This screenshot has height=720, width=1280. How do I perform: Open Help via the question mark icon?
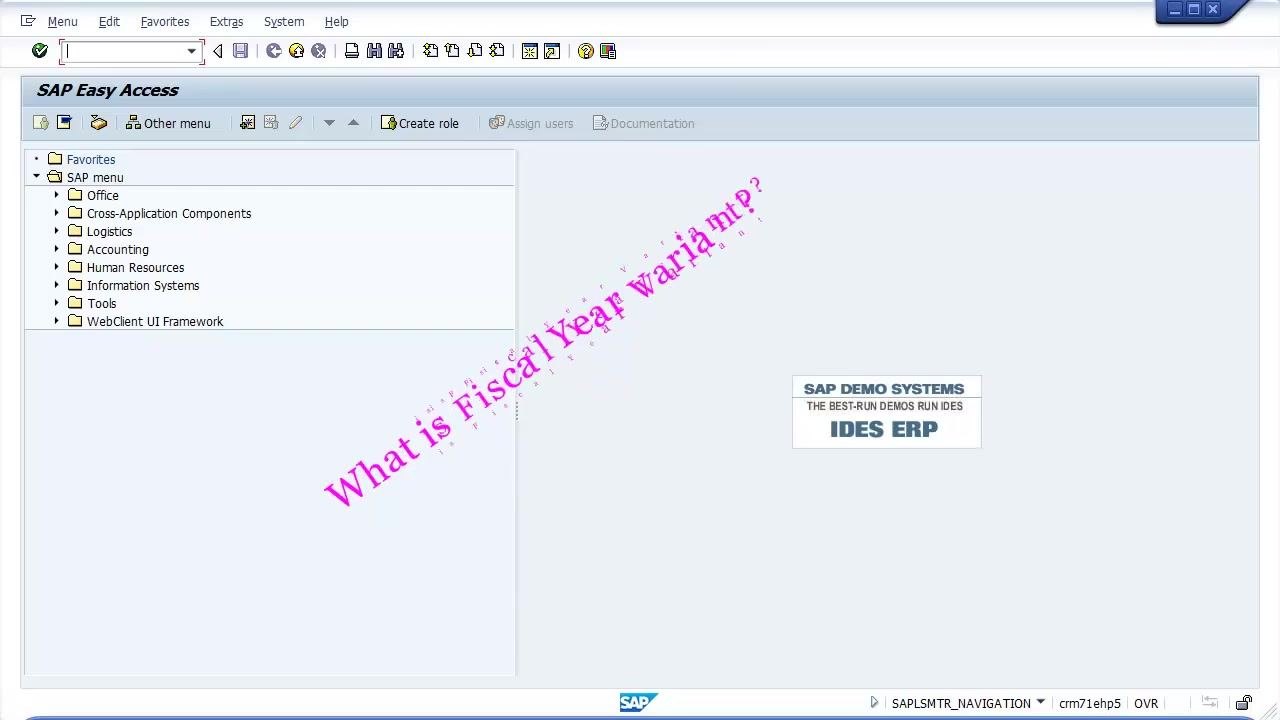point(586,51)
